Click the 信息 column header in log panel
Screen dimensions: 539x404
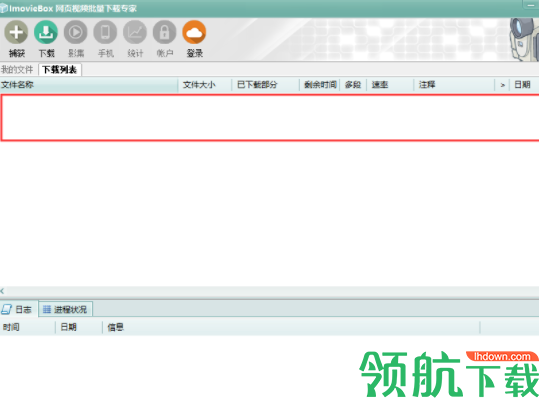click(291, 327)
